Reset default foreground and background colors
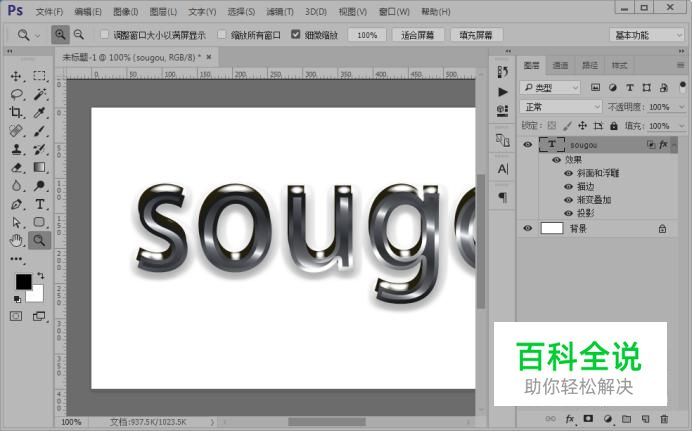The height and width of the screenshot is (431, 692). click(x=17, y=300)
